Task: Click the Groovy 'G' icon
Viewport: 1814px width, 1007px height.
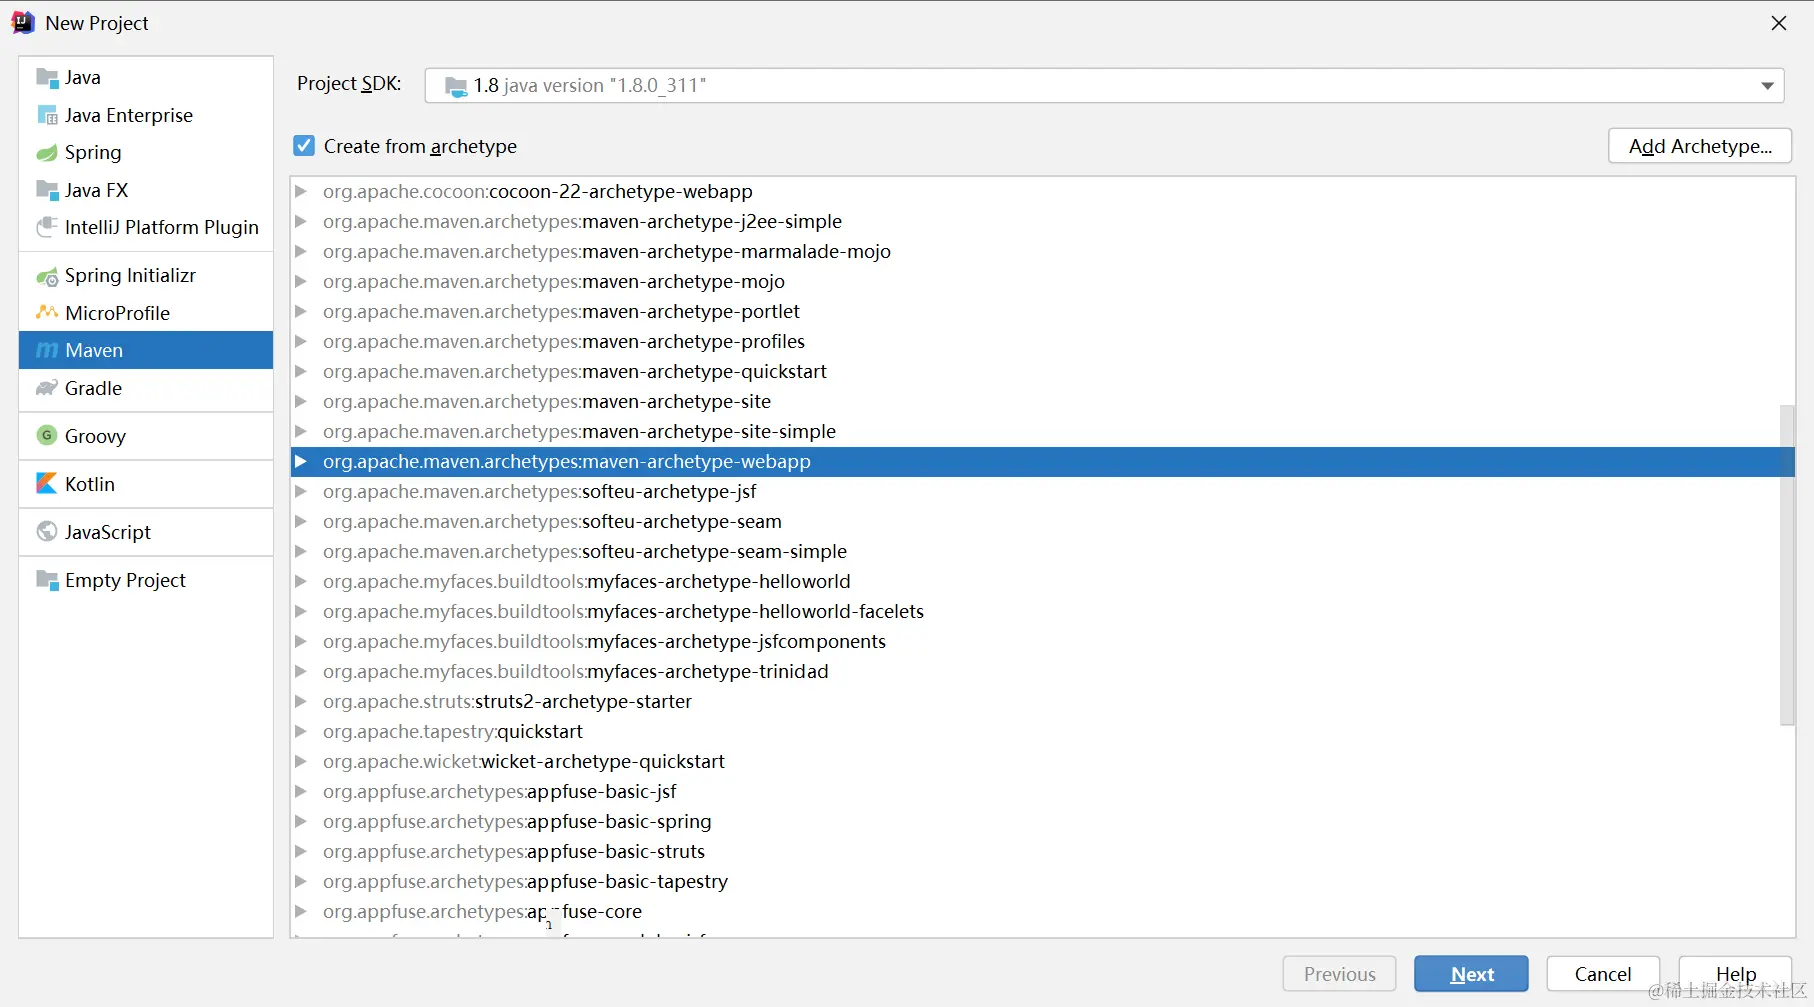Action: tap(47, 435)
